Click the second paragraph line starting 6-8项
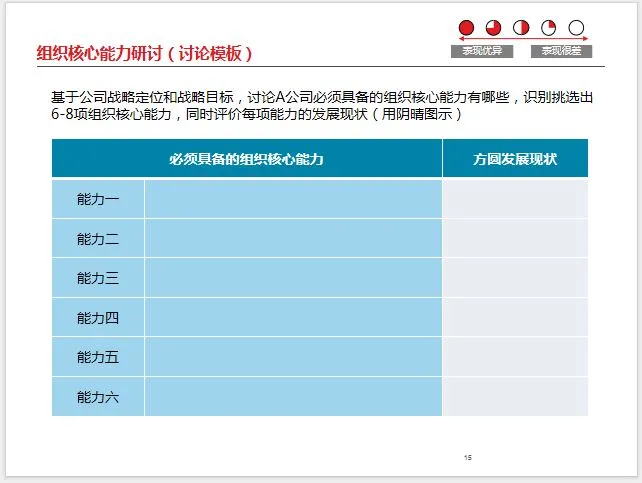642x483 pixels. pos(256,114)
